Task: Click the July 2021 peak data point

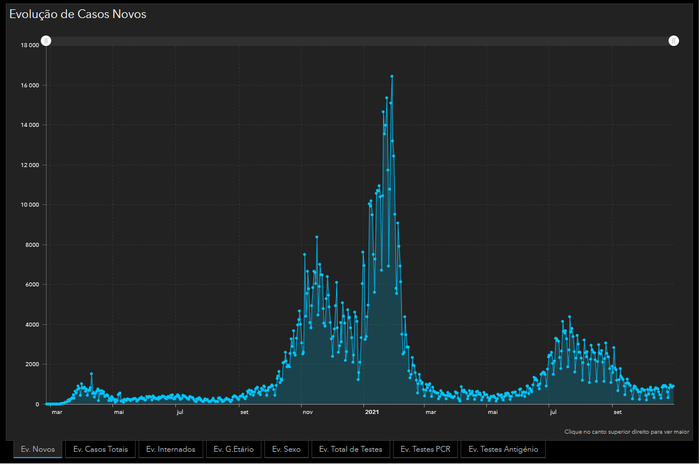Action: [570, 317]
